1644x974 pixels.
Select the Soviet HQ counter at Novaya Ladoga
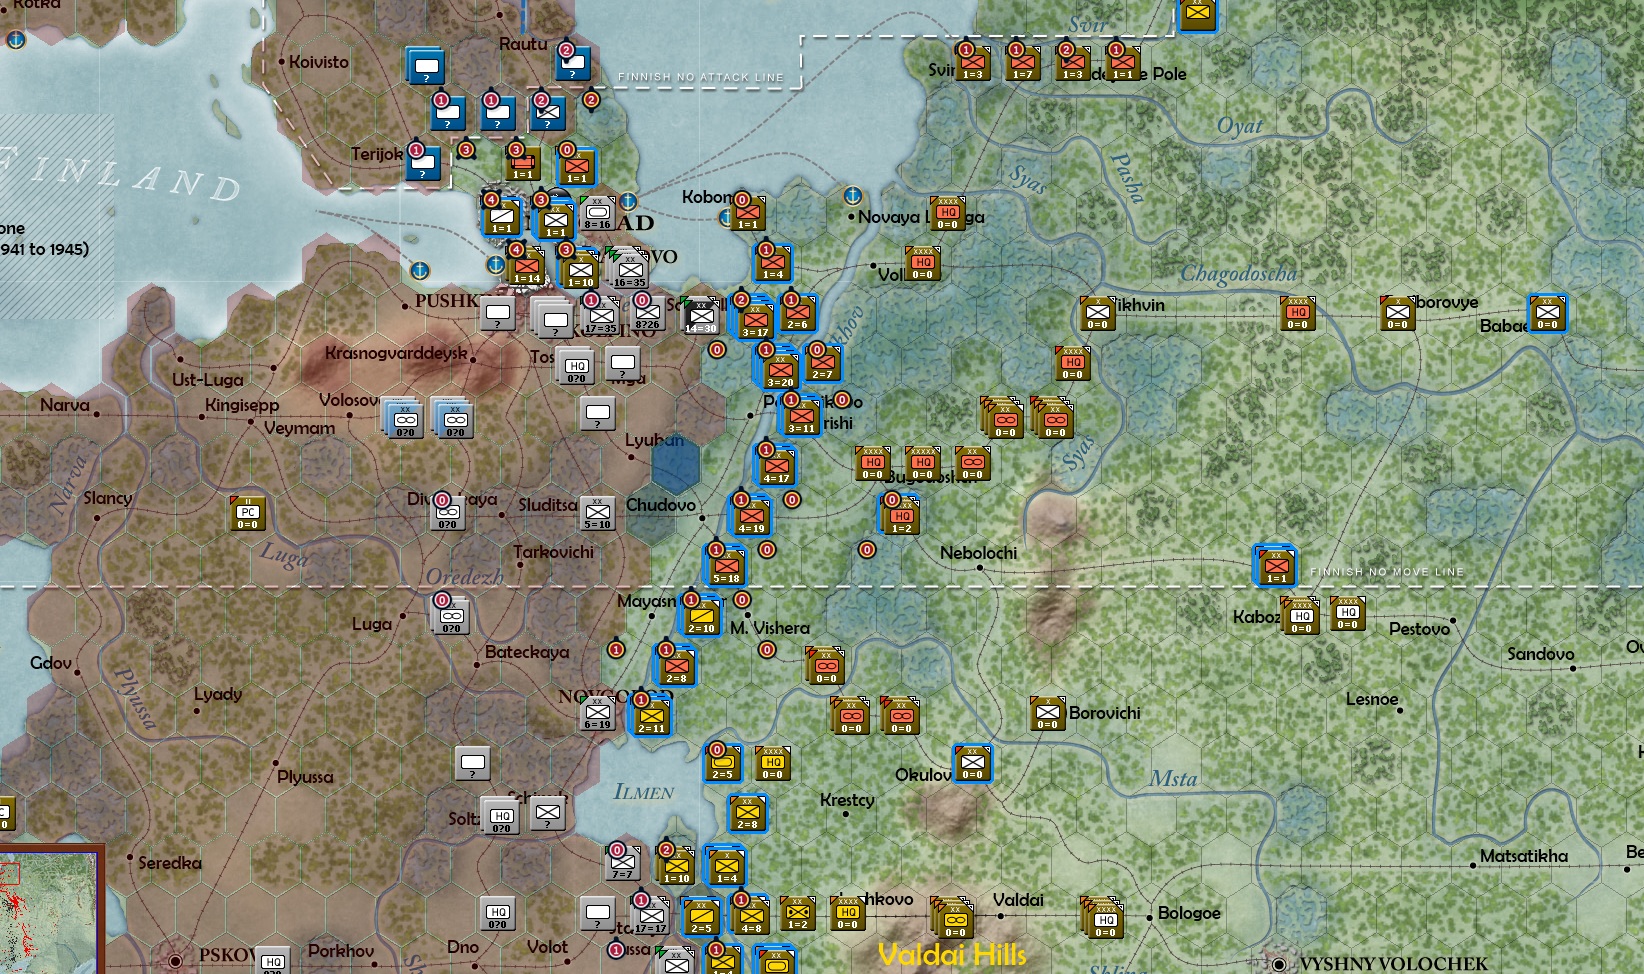tap(947, 213)
